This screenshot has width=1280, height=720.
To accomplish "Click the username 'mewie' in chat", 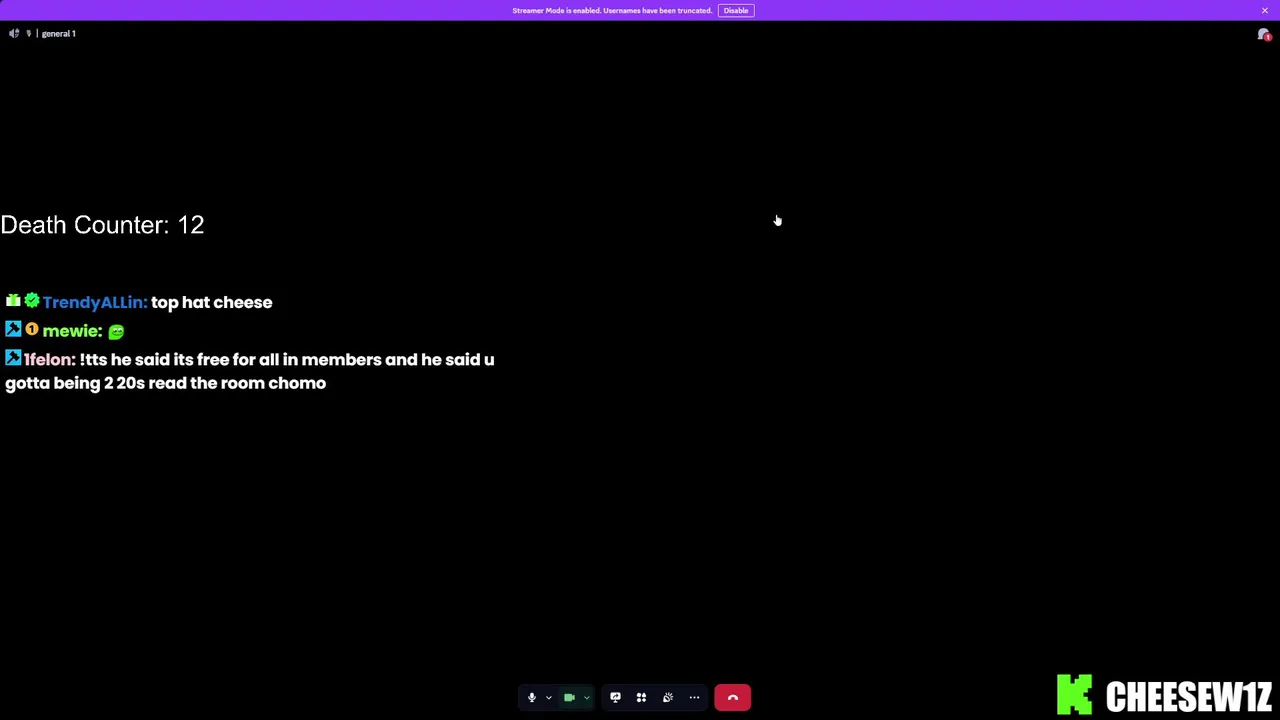I will pyautogui.click(x=72, y=331).
